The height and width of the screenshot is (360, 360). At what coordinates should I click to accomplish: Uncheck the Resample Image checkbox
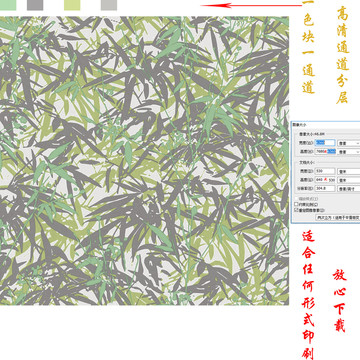click(296, 210)
